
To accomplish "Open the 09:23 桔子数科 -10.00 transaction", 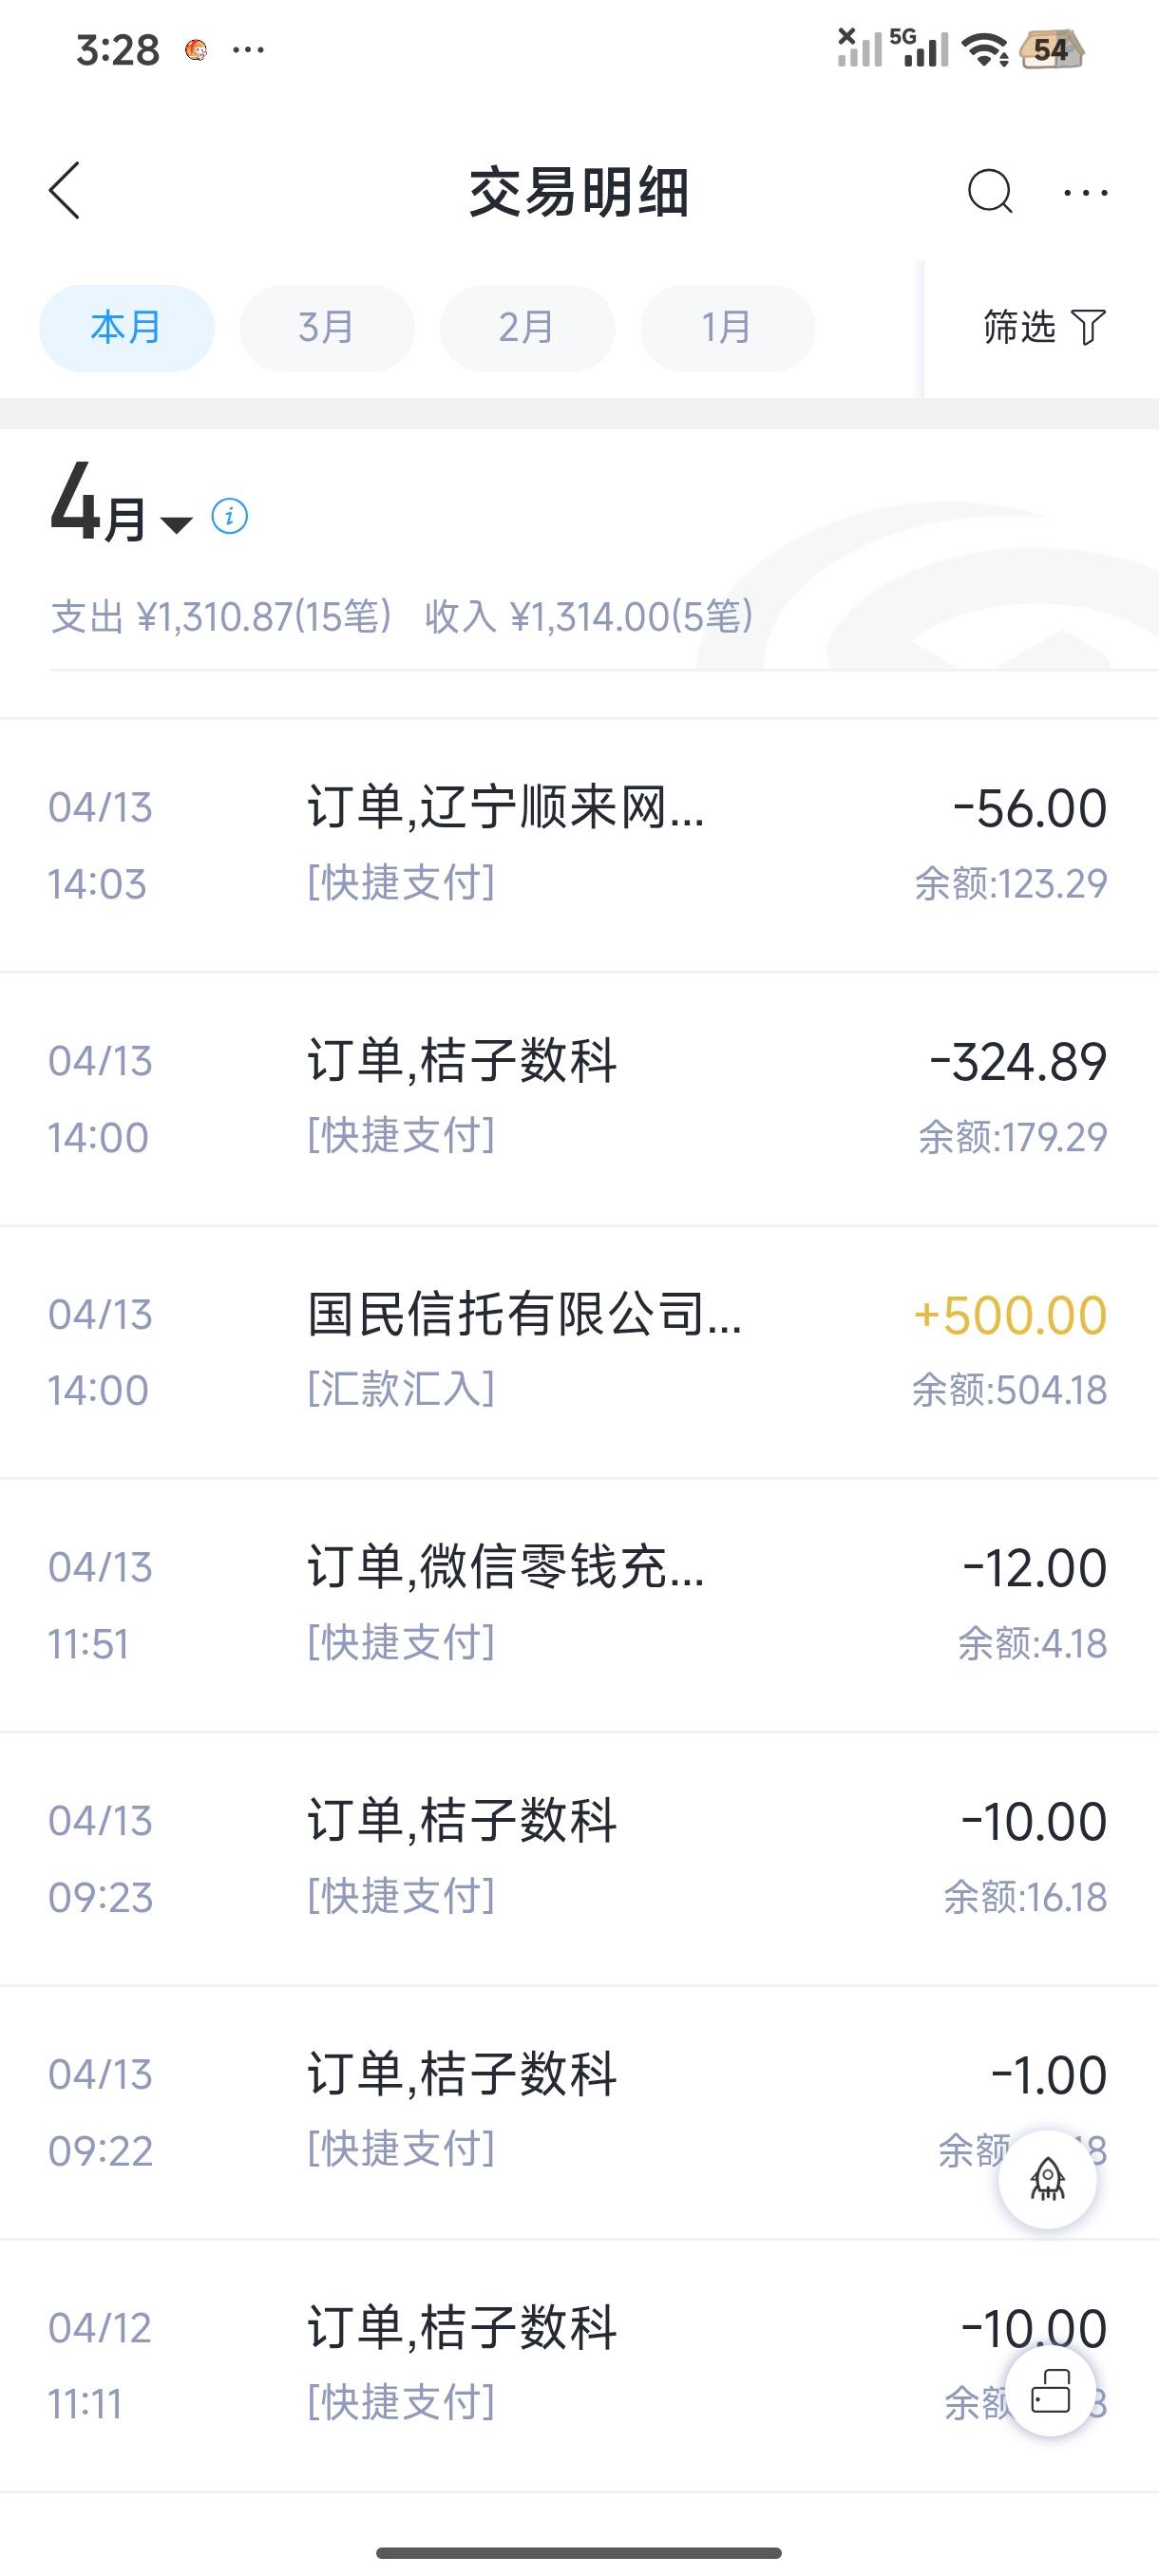I will (579, 1858).
